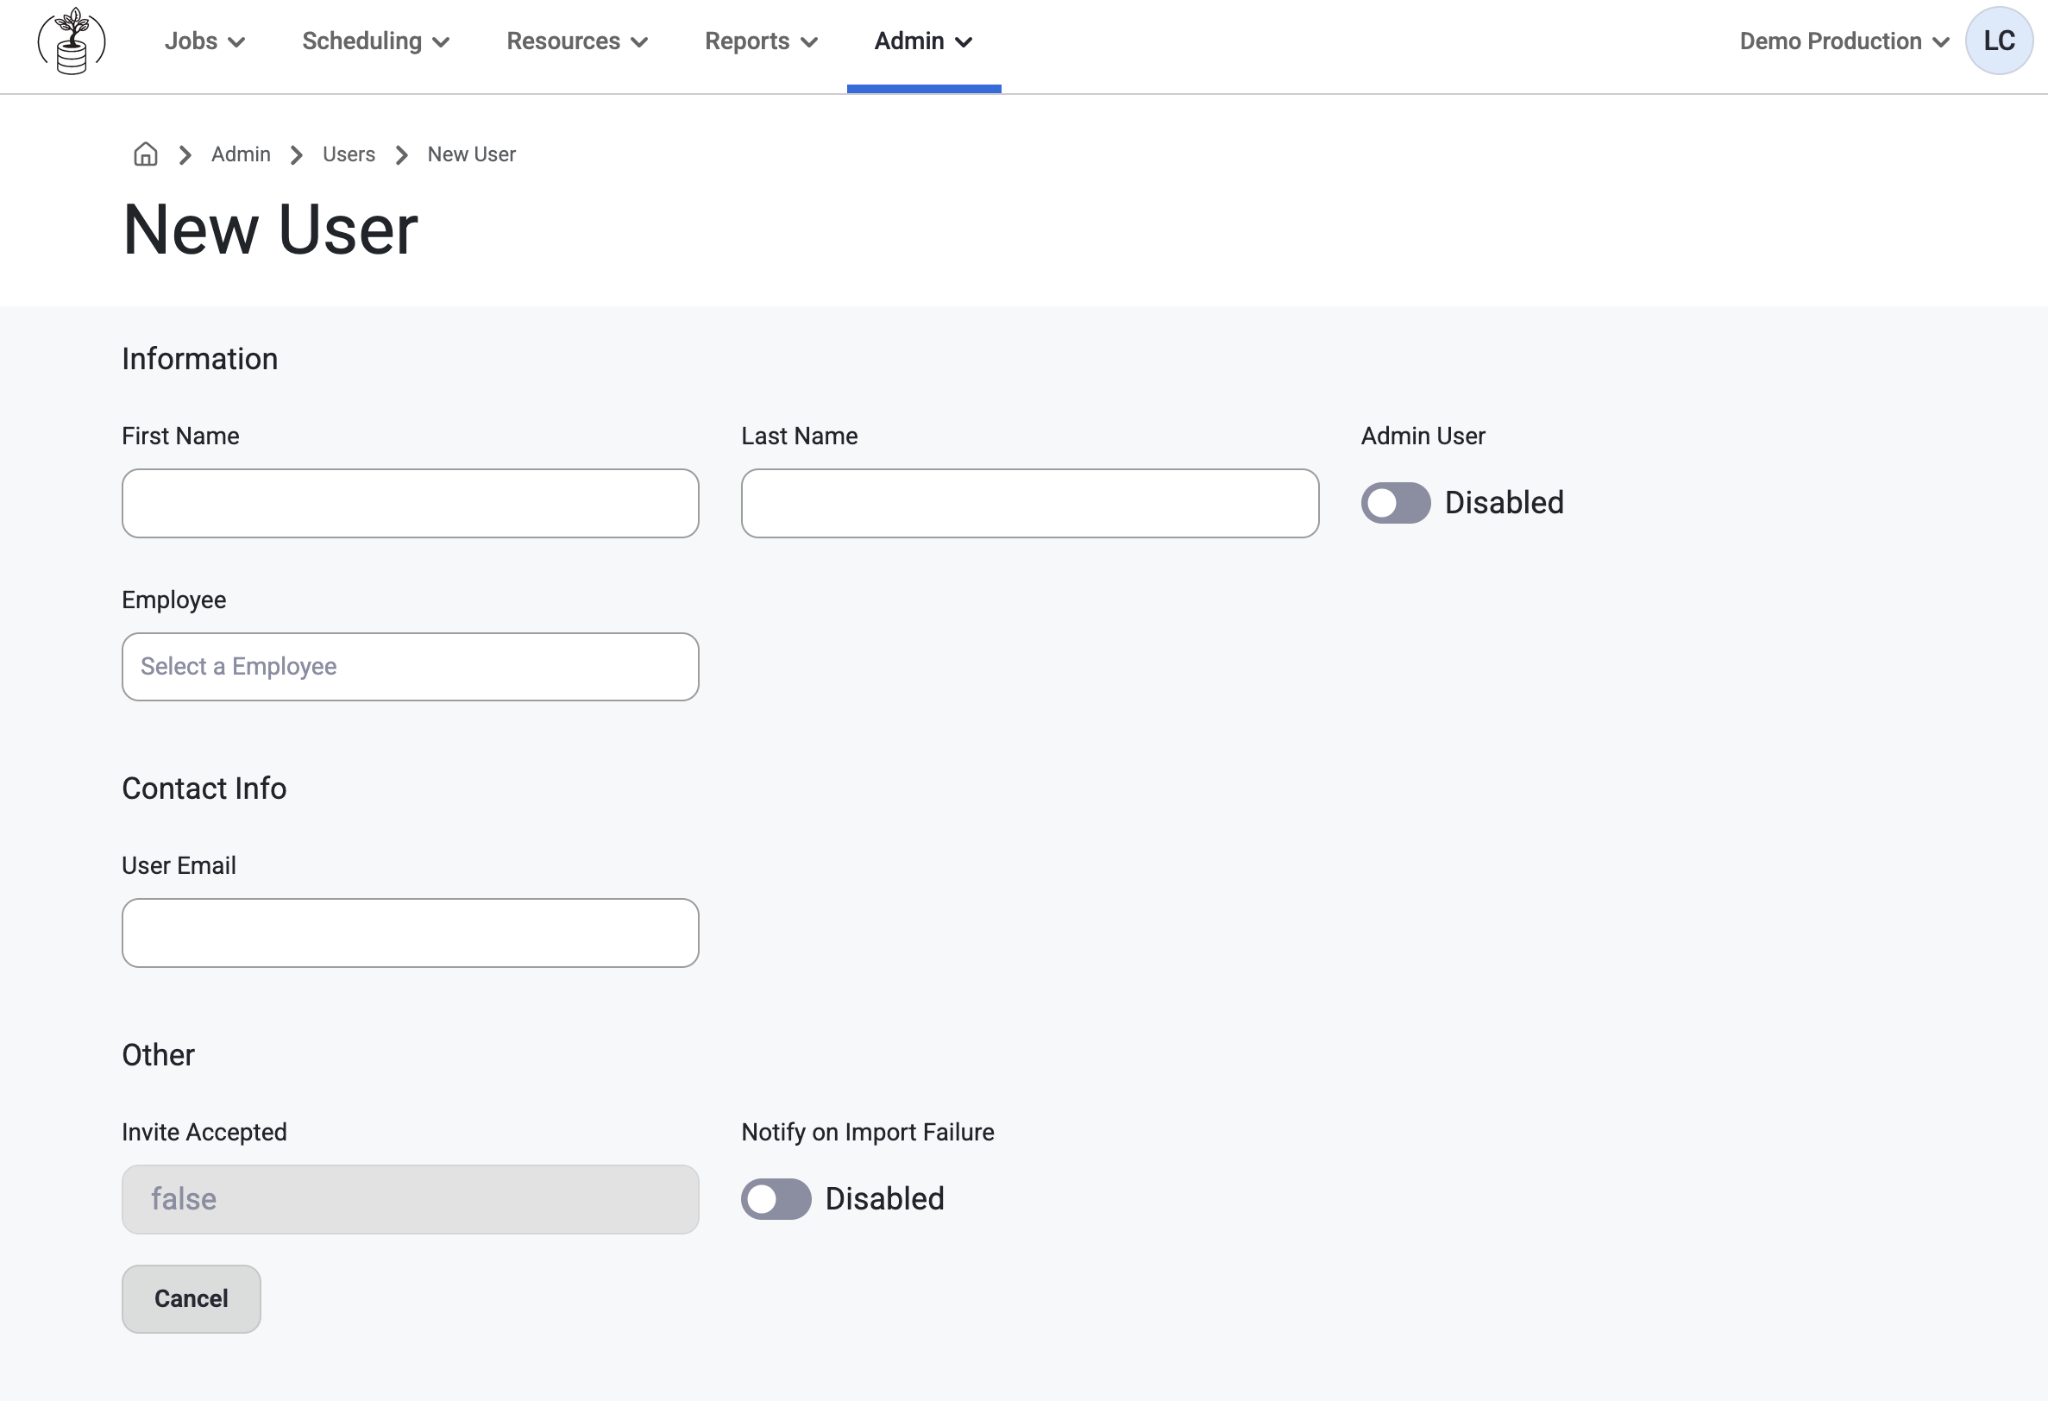2048x1401 pixels.
Task: Click the Other section heading
Action: (158, 1055)
